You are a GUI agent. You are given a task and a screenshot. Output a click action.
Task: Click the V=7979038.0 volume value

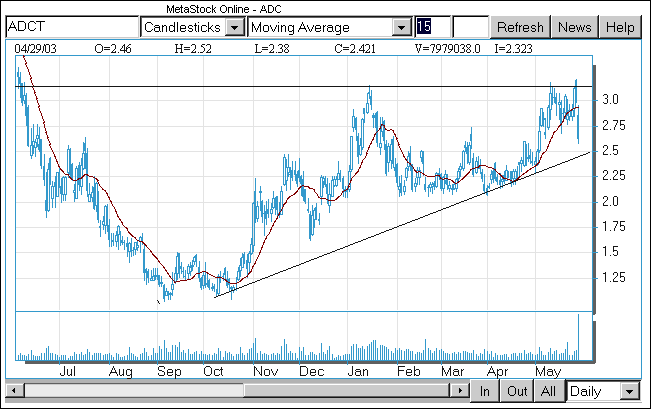point(448,49)
